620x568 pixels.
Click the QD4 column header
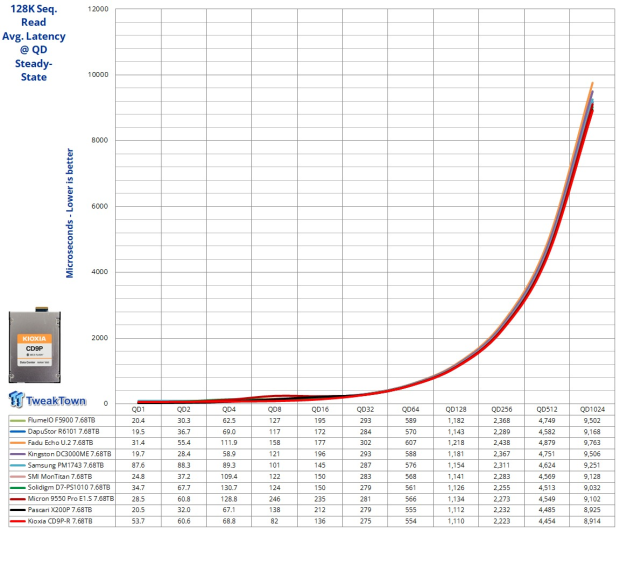pos(229,409)
